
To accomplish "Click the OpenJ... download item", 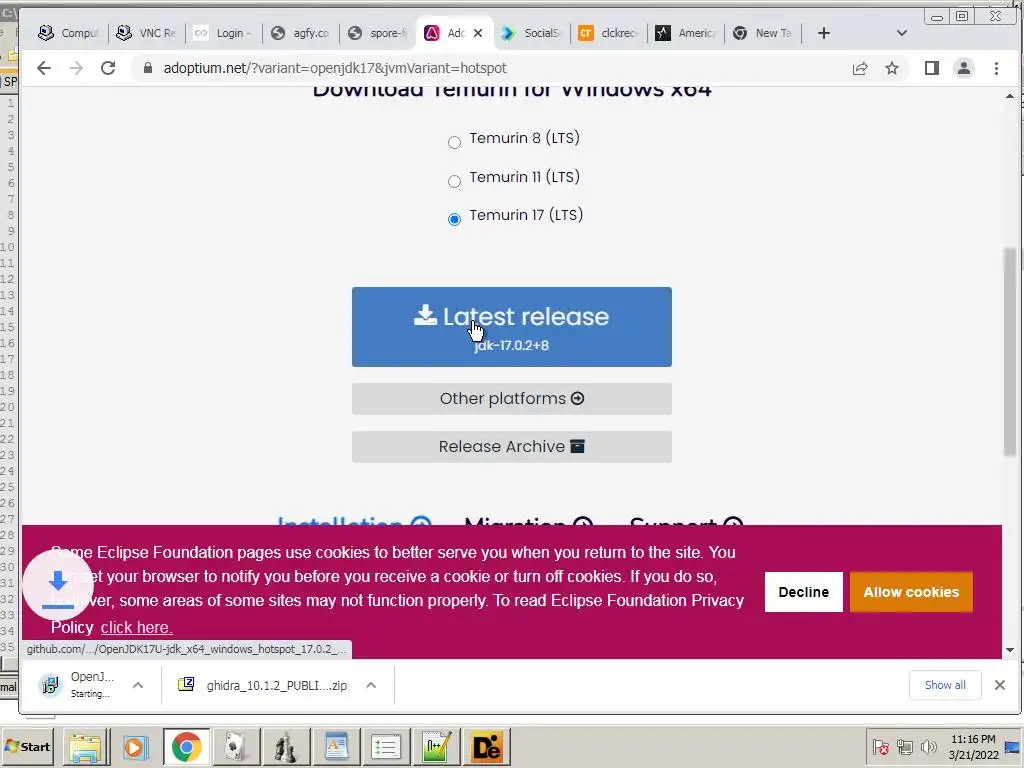I will 80,685.
